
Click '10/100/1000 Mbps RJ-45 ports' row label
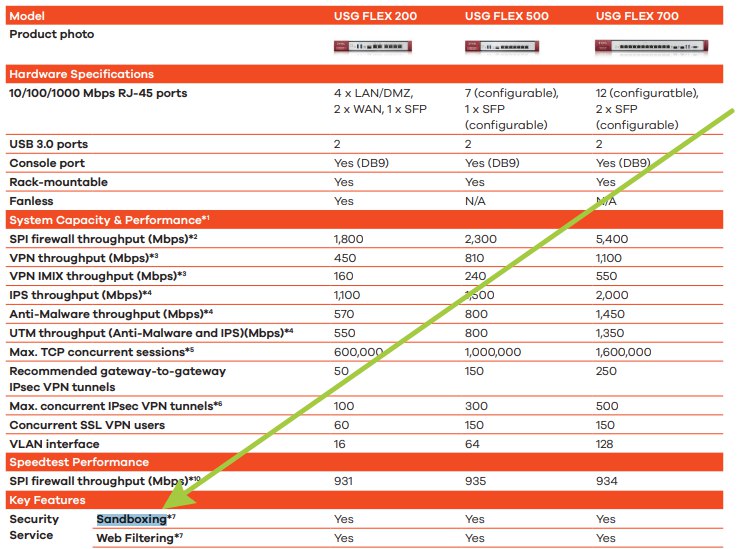(x=98, y=93)
